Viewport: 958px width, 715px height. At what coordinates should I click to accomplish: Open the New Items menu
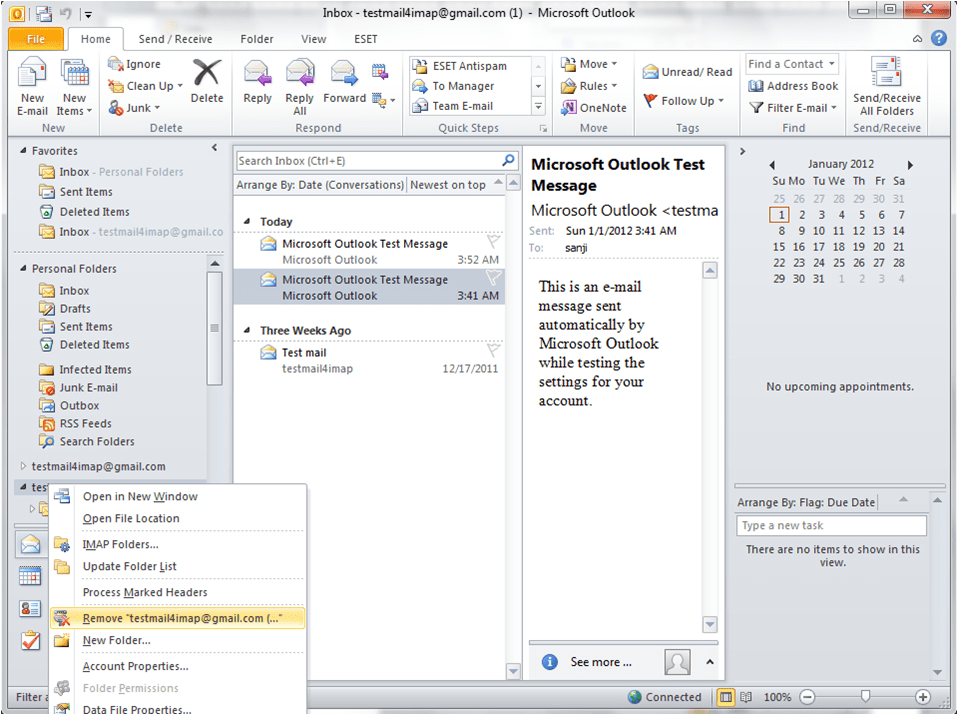[75, 87]
